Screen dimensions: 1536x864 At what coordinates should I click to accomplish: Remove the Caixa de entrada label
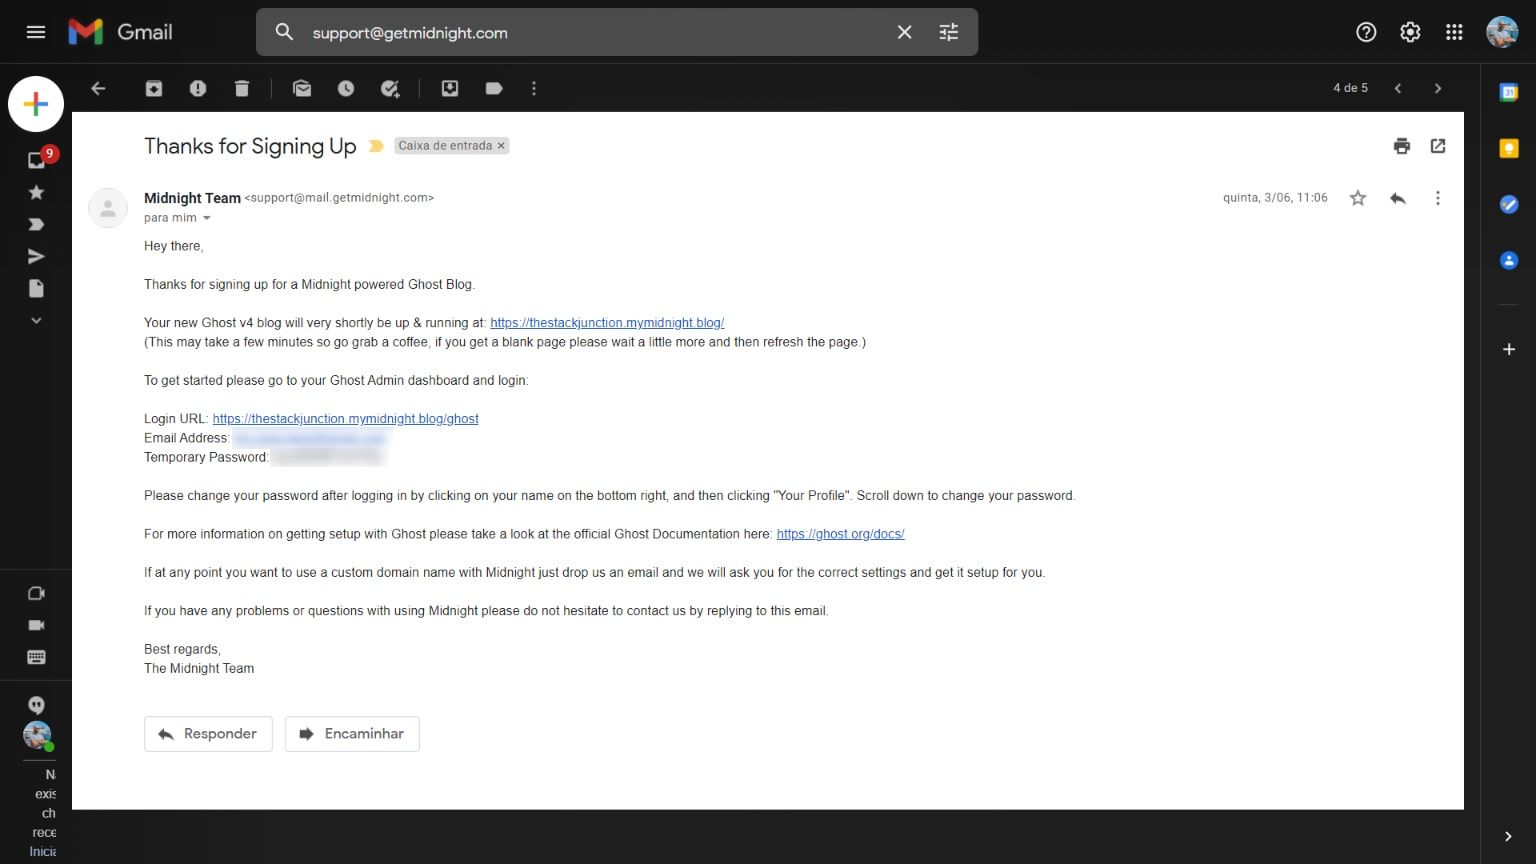[502, 146]
